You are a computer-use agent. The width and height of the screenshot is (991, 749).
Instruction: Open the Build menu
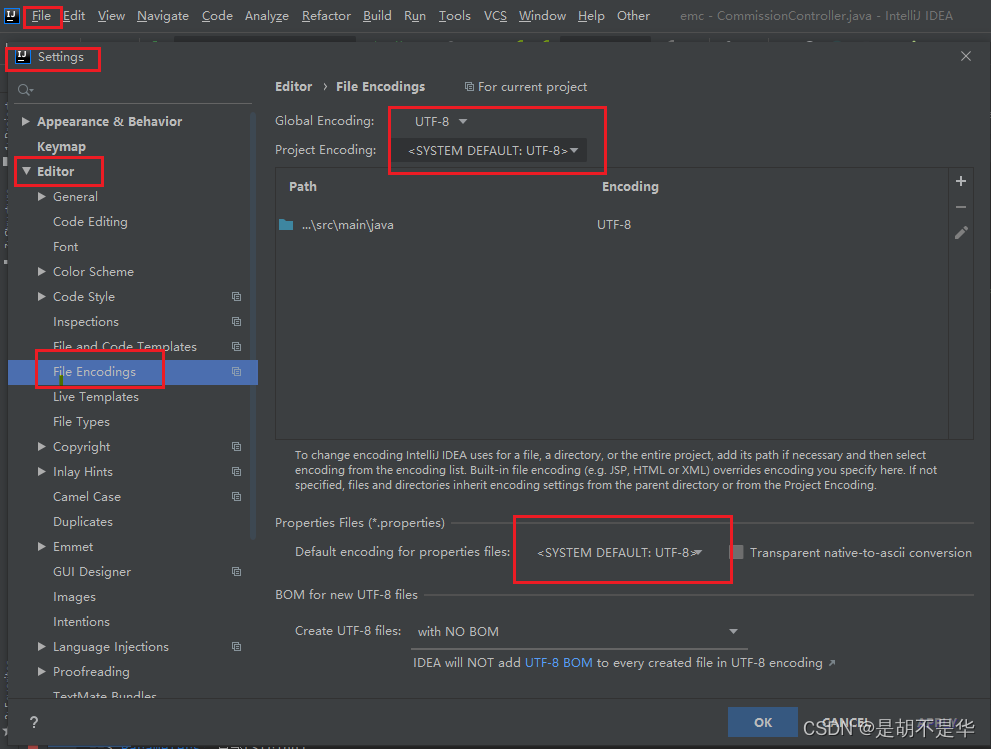point(377,16)
